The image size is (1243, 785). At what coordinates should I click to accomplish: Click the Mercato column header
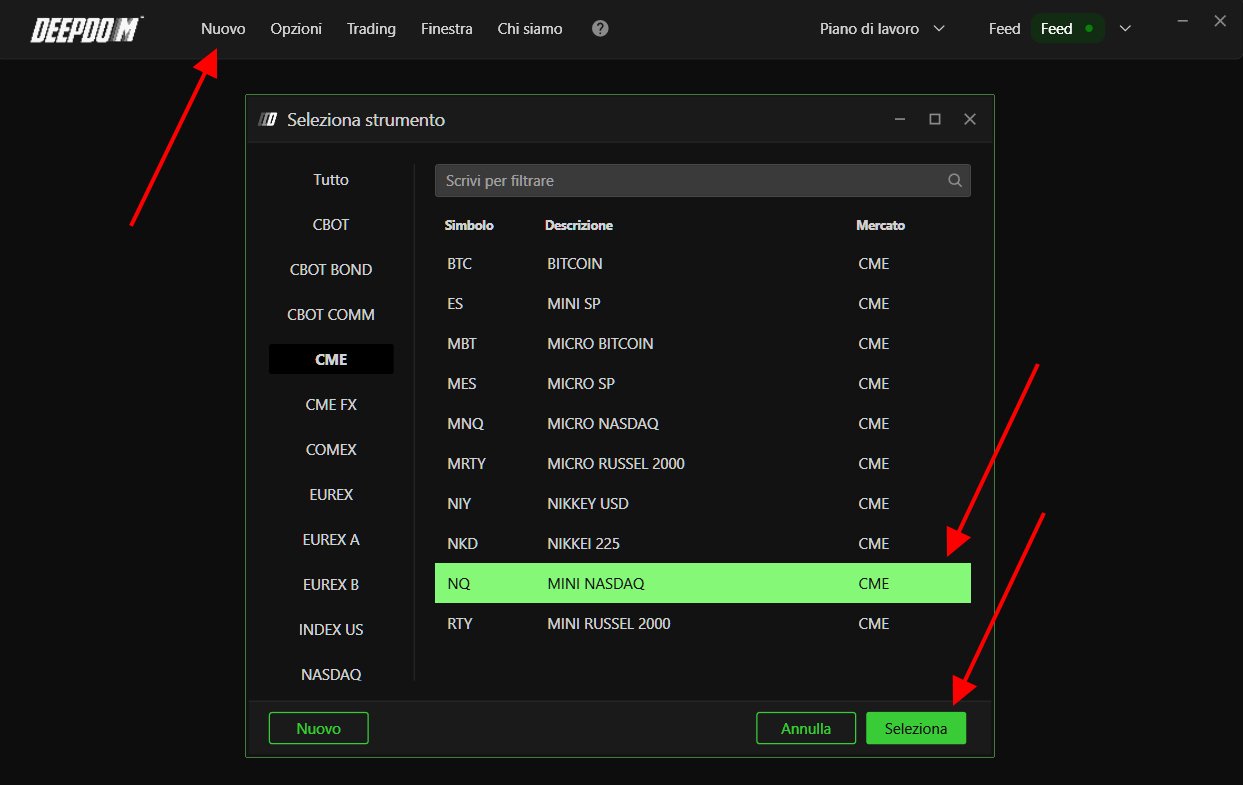point(881,226)
